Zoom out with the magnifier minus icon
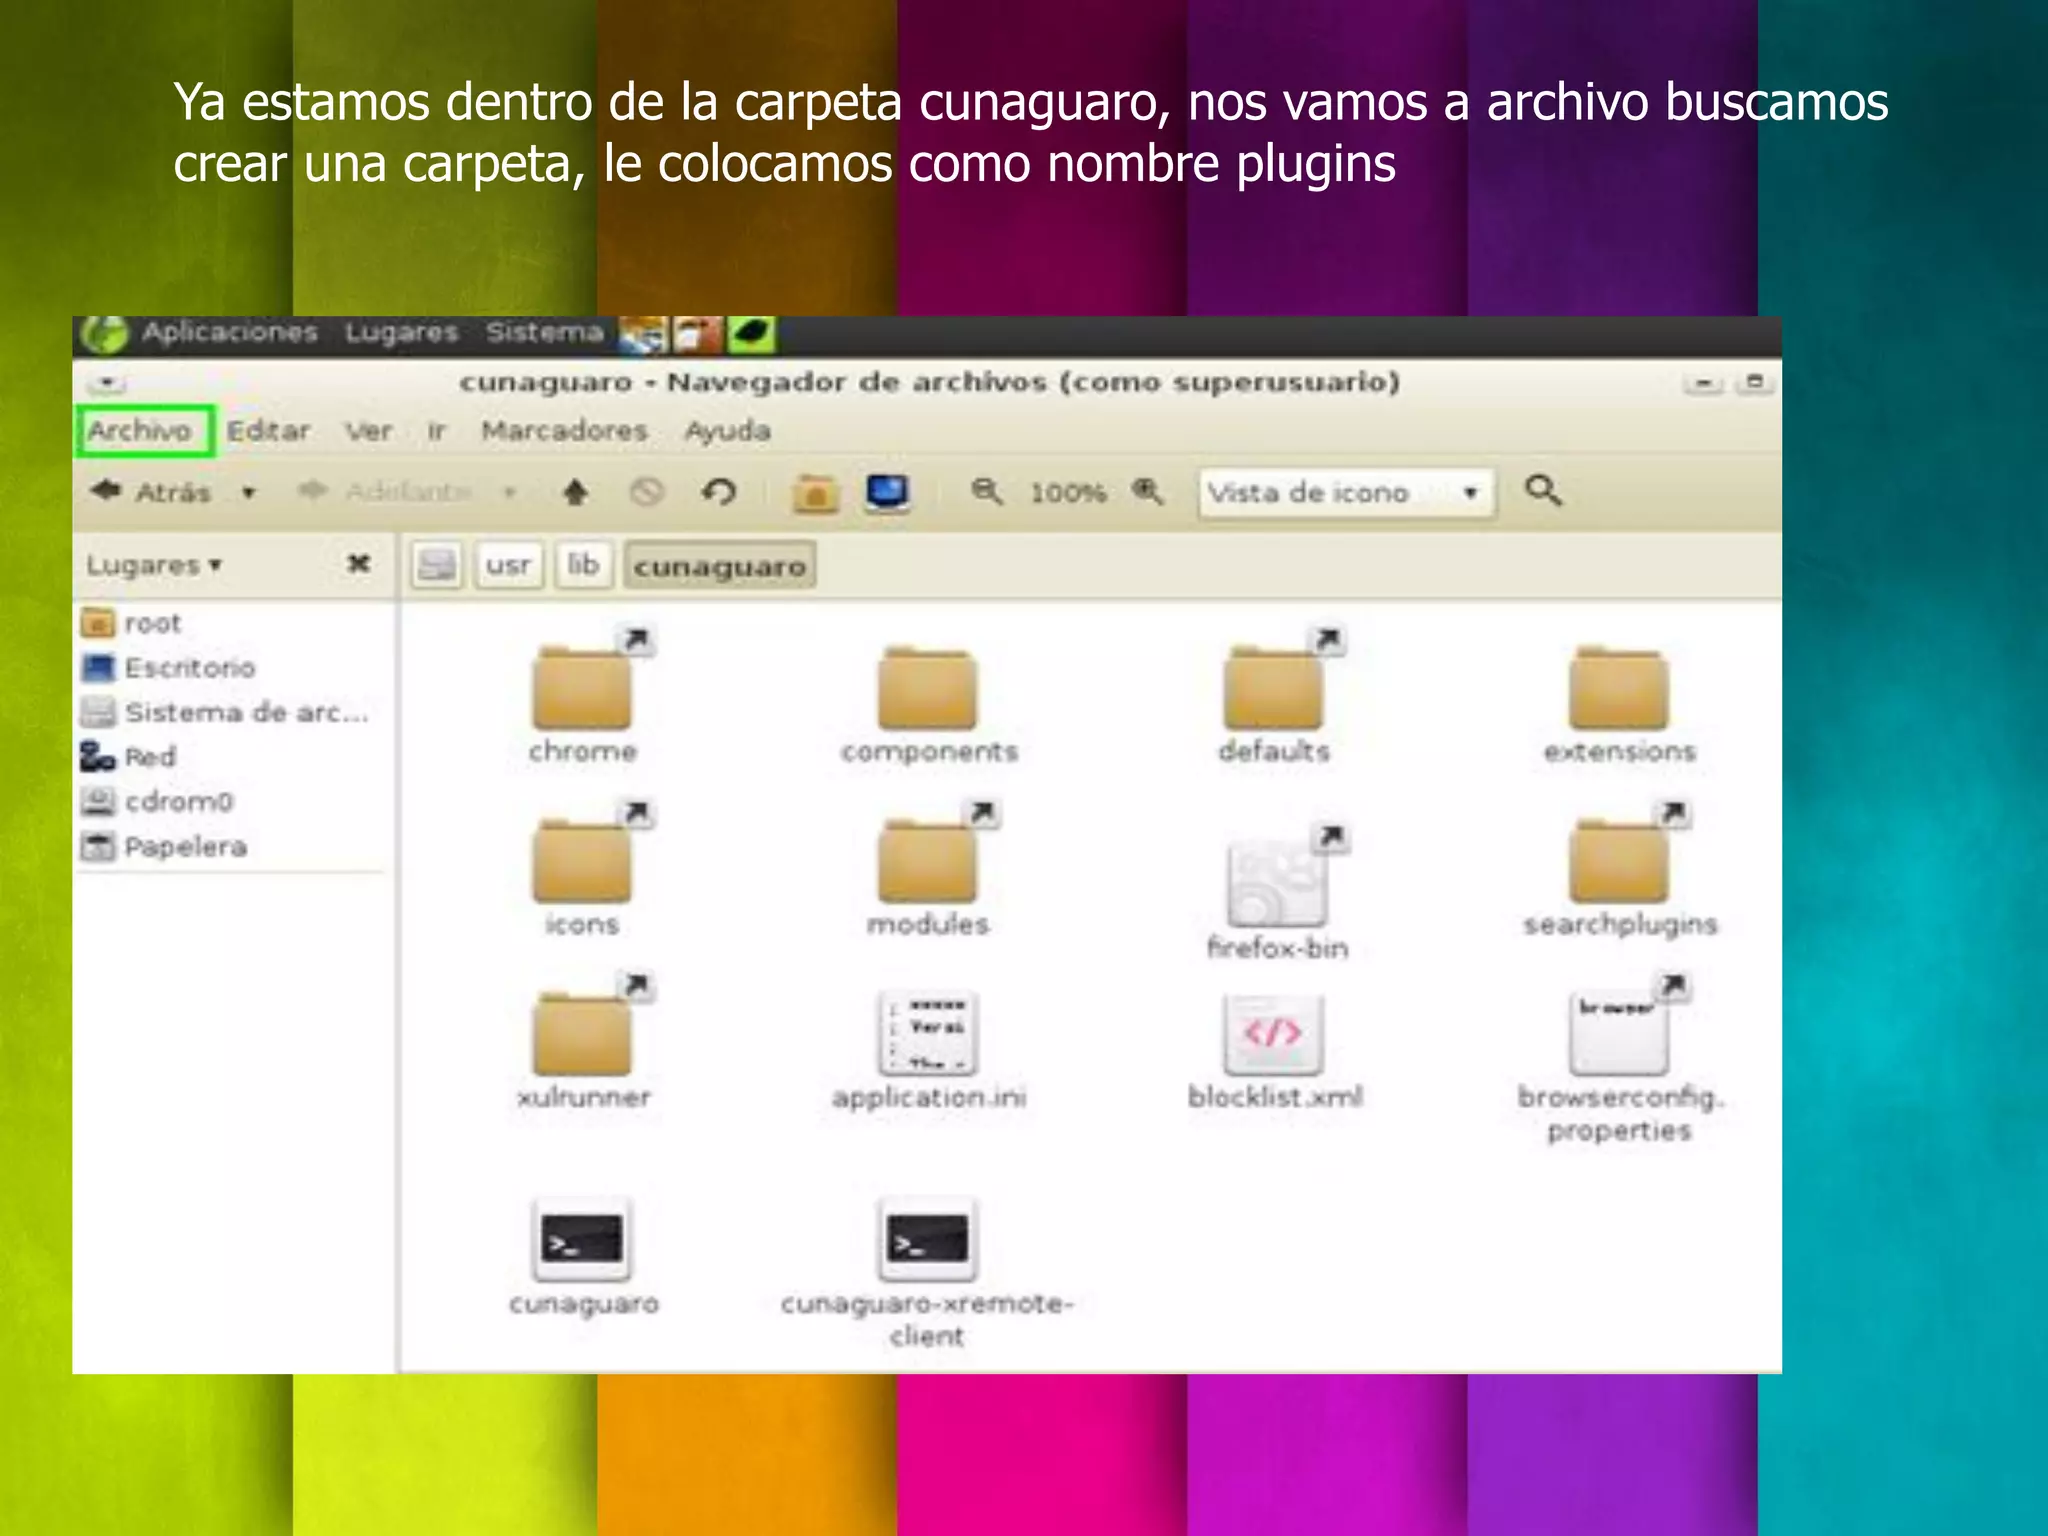Image resolution: width=2048 pixels, height=1536 pixels. (x=987, y=491)
